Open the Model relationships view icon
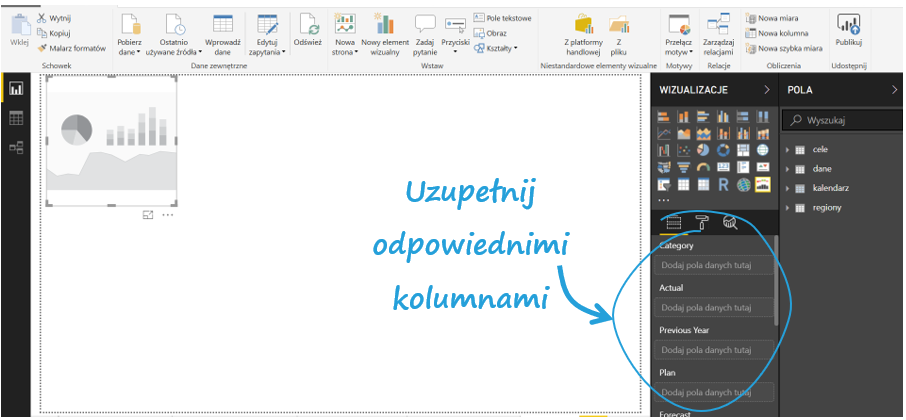 tap(16, 148)
